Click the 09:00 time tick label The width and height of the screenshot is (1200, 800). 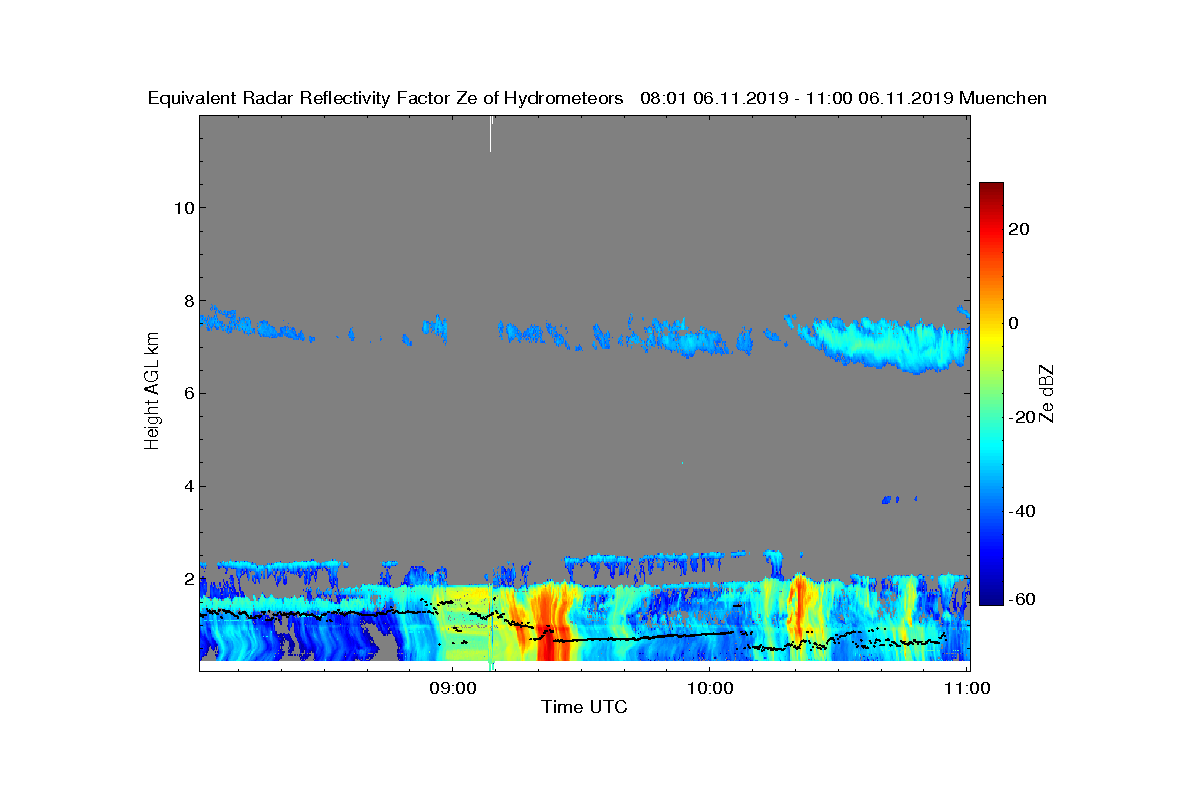pos(452,688)
